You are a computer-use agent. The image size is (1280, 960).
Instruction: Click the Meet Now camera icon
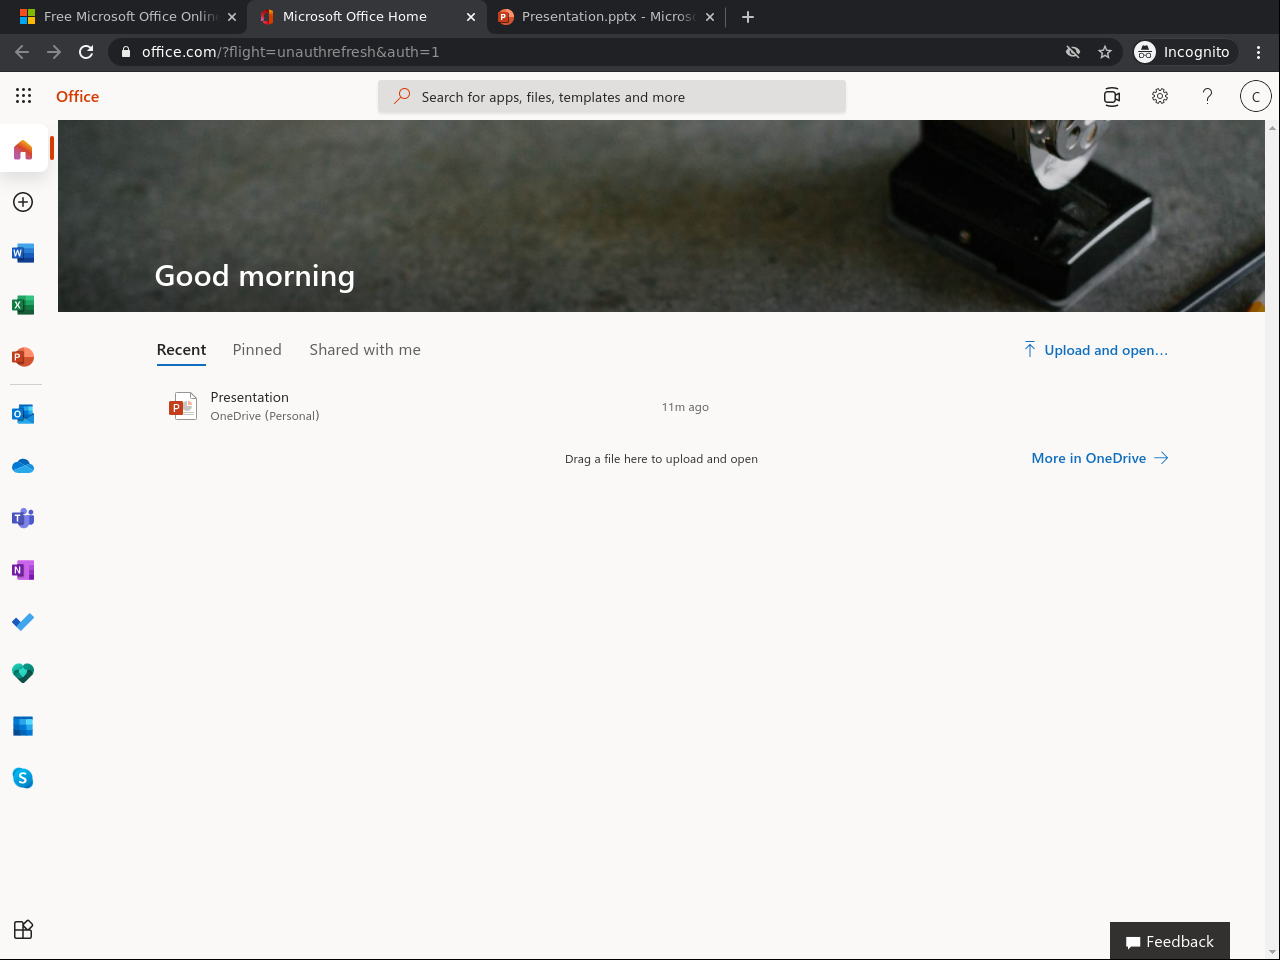tap(1112, 96)
